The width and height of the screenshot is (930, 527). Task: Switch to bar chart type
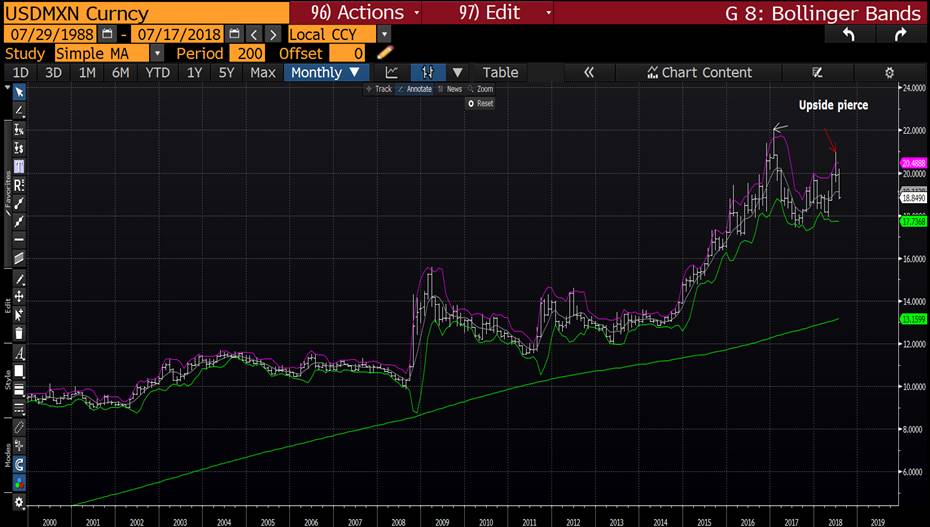[x=428, y=72]
